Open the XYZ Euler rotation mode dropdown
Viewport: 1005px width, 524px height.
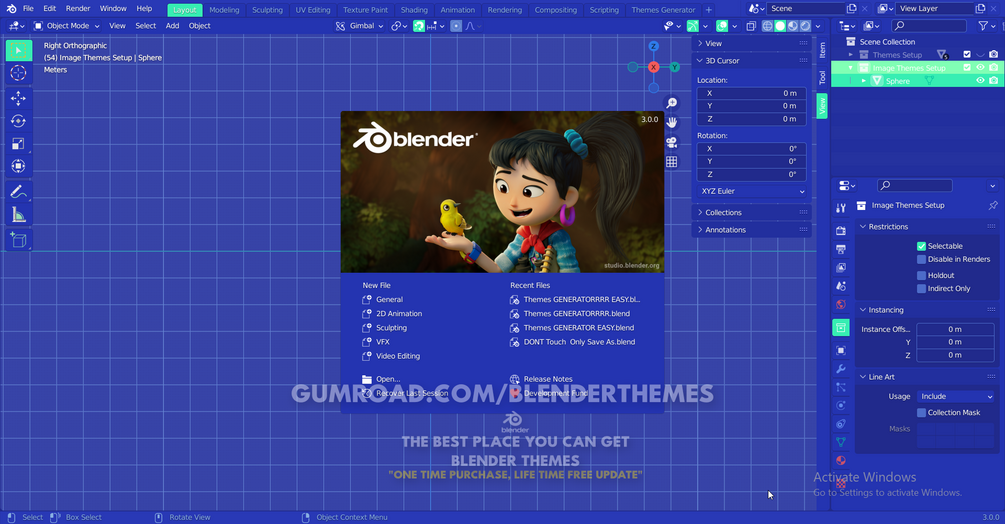click(752, 192)
